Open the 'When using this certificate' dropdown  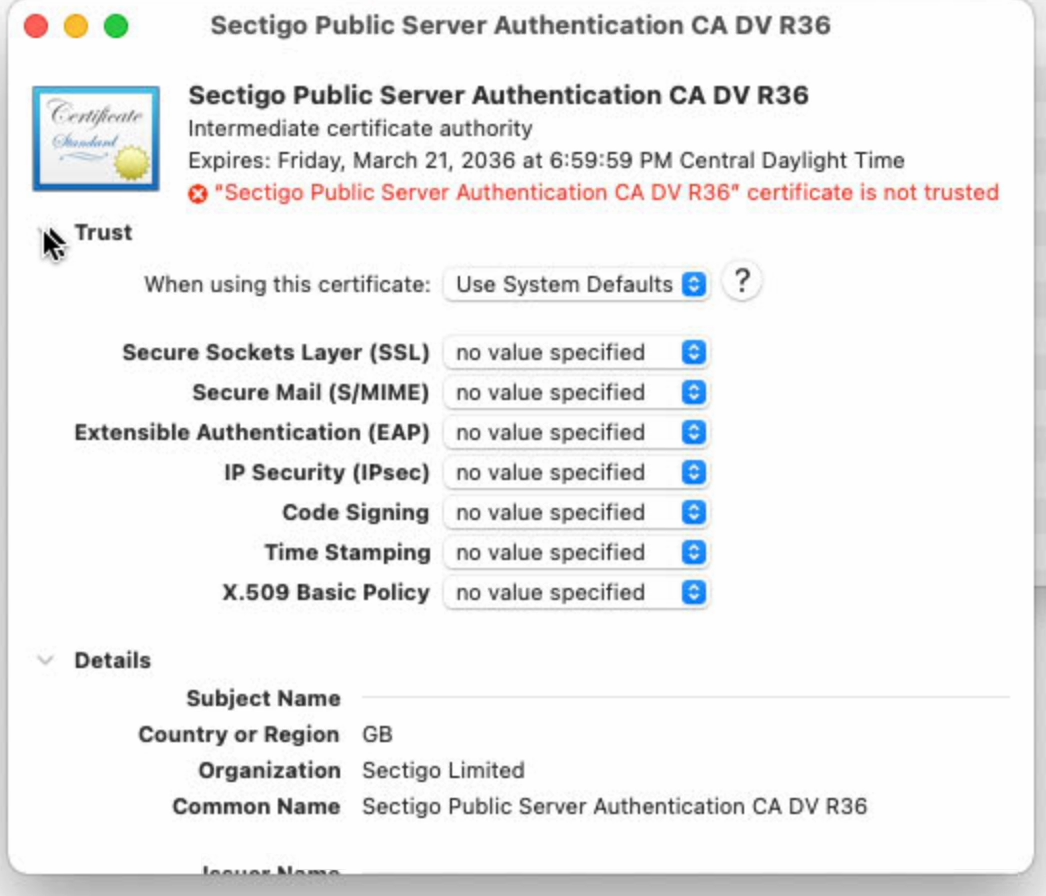coord(576,284)
